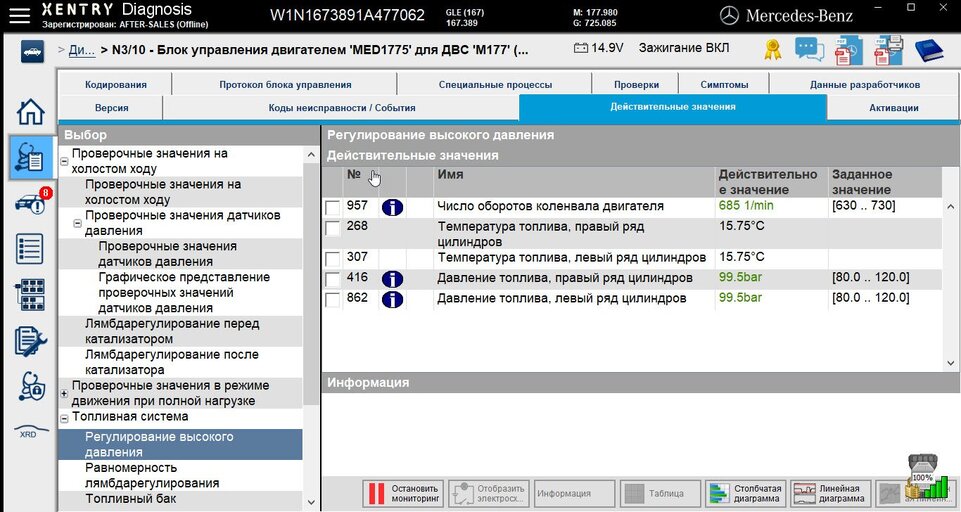The height and width of the screenshot is (512, 961).
Task: Check the box for row 957 engine speed
Action: coord(333,207)
